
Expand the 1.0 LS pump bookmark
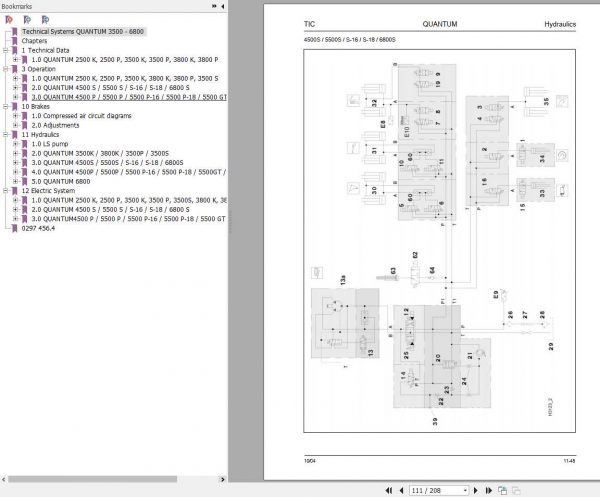tap(15, 144)
